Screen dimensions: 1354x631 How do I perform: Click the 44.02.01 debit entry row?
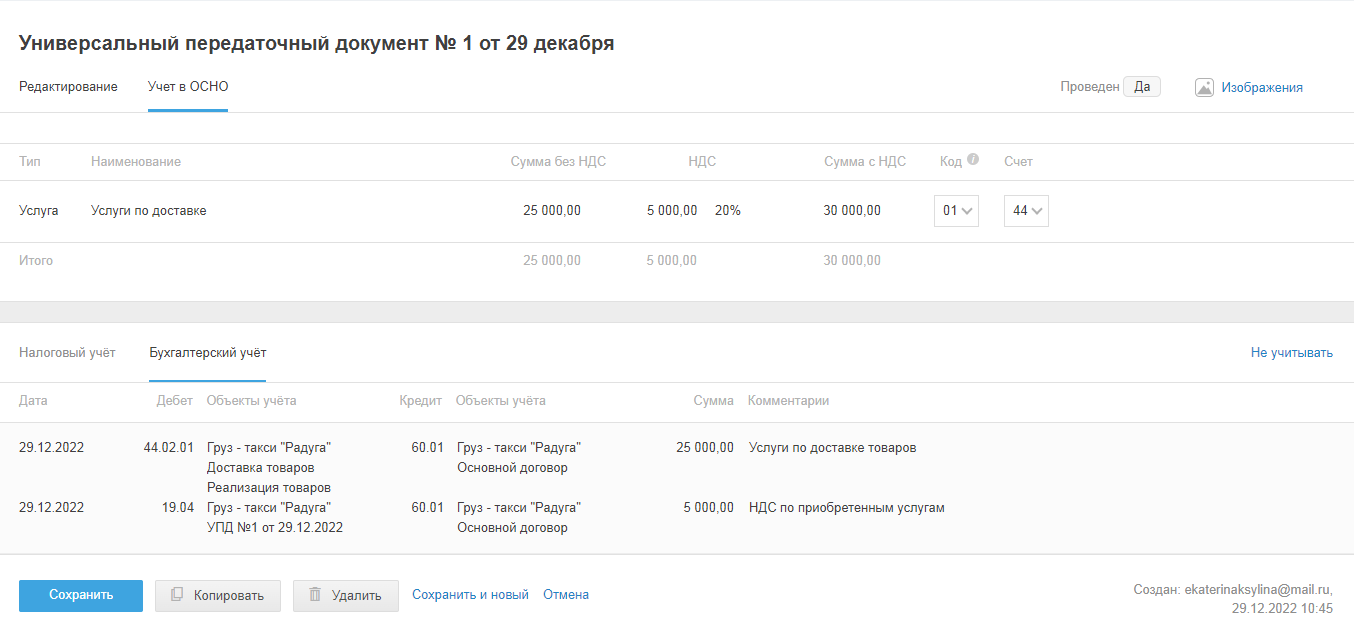click(x=168, y=448)
